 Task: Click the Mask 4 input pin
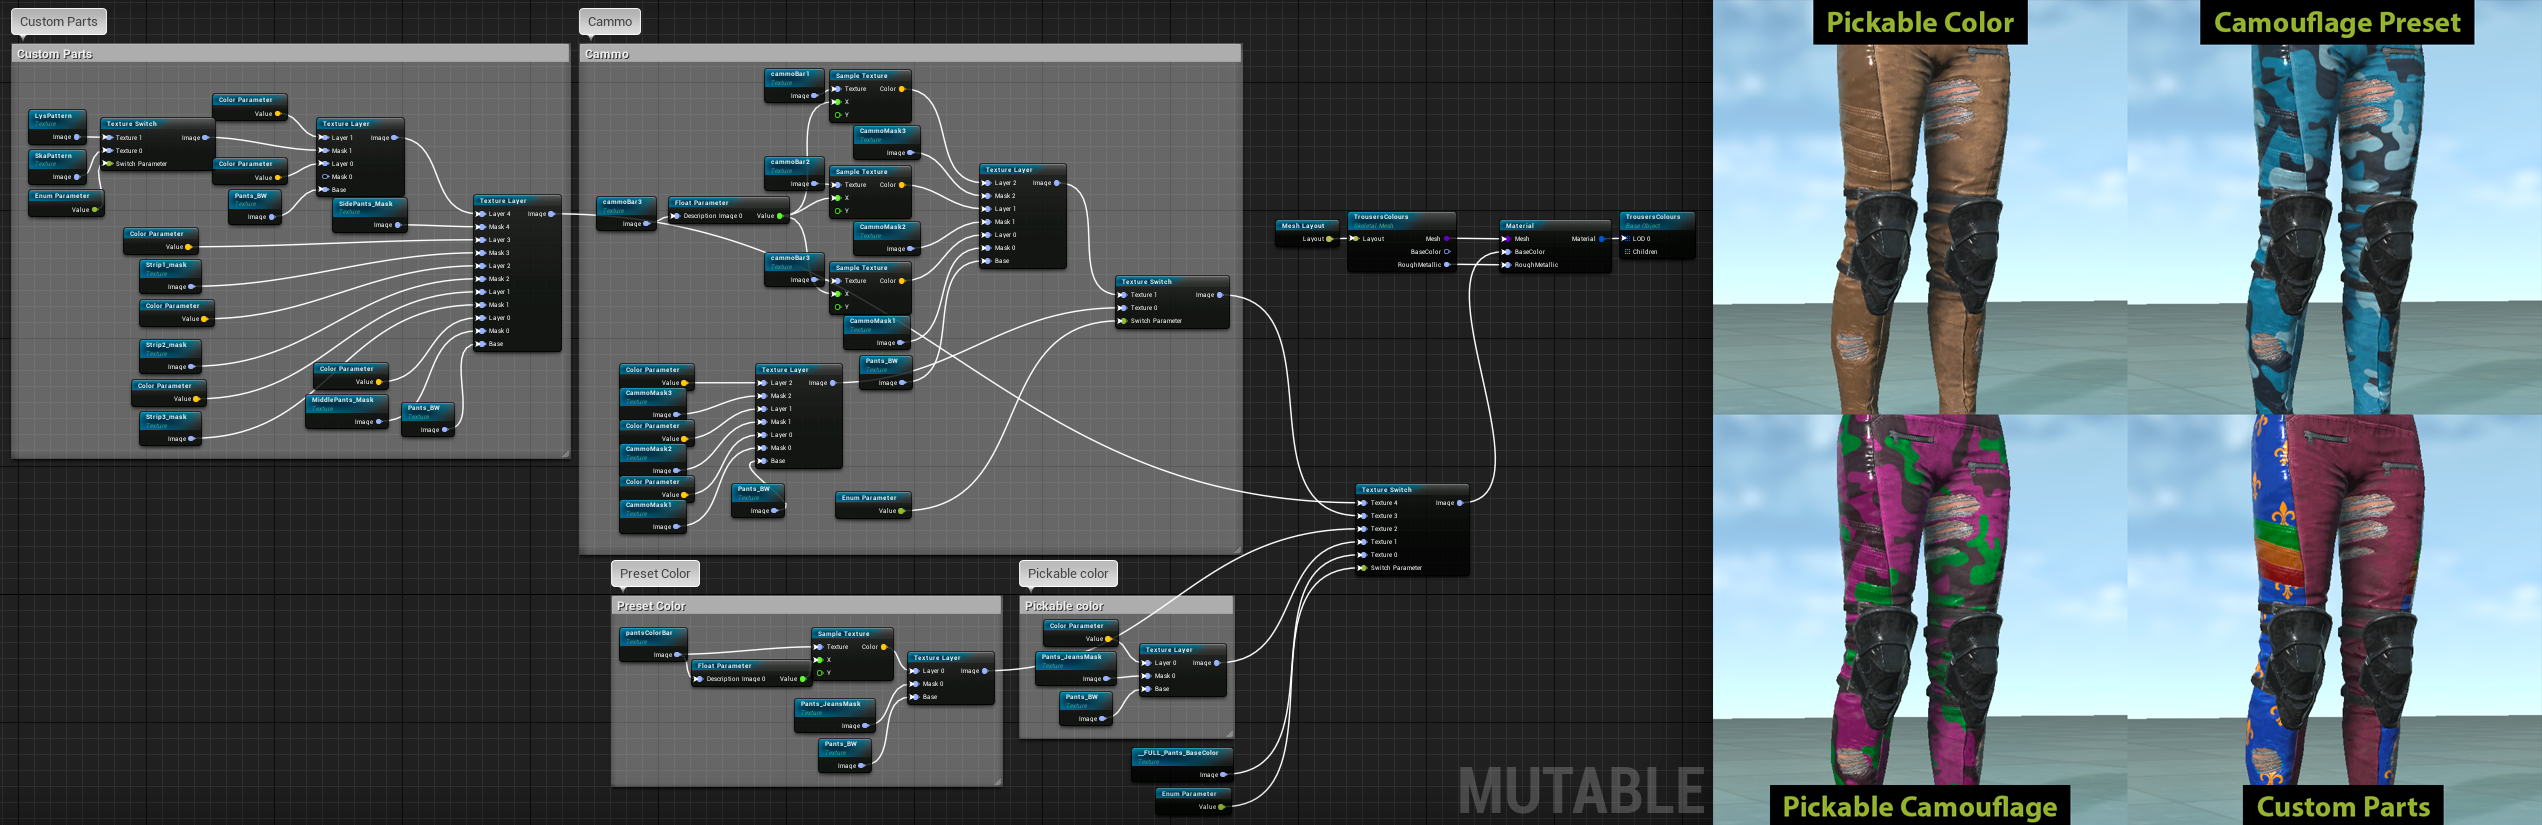pos(481,227)
